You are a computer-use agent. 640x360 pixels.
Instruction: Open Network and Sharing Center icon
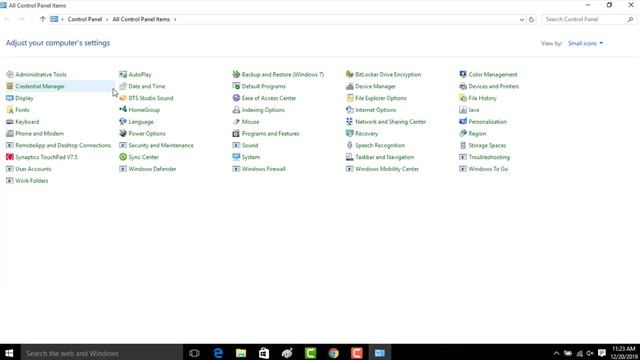coord(349,122)
